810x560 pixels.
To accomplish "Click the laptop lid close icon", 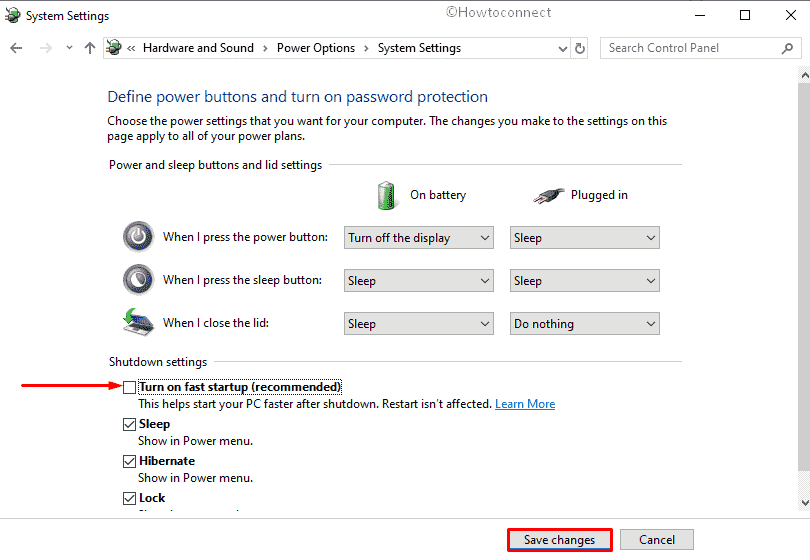I will pos(138,322).
